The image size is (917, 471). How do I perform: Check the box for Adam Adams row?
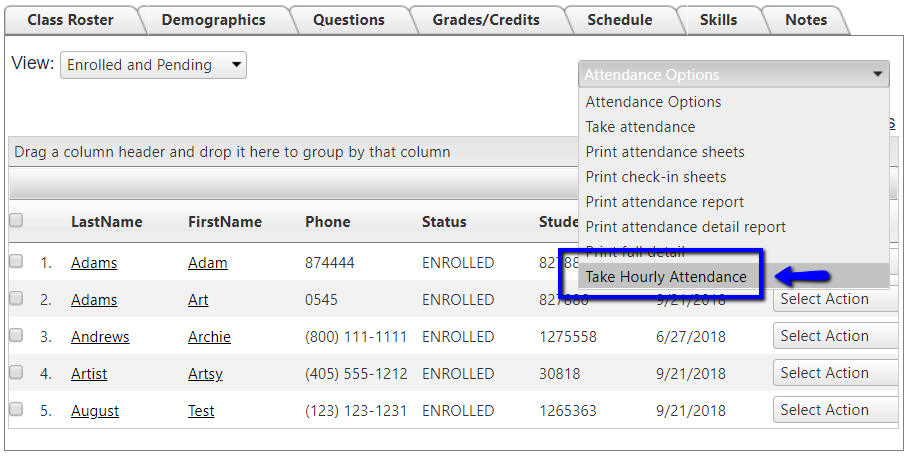[16, 262]
